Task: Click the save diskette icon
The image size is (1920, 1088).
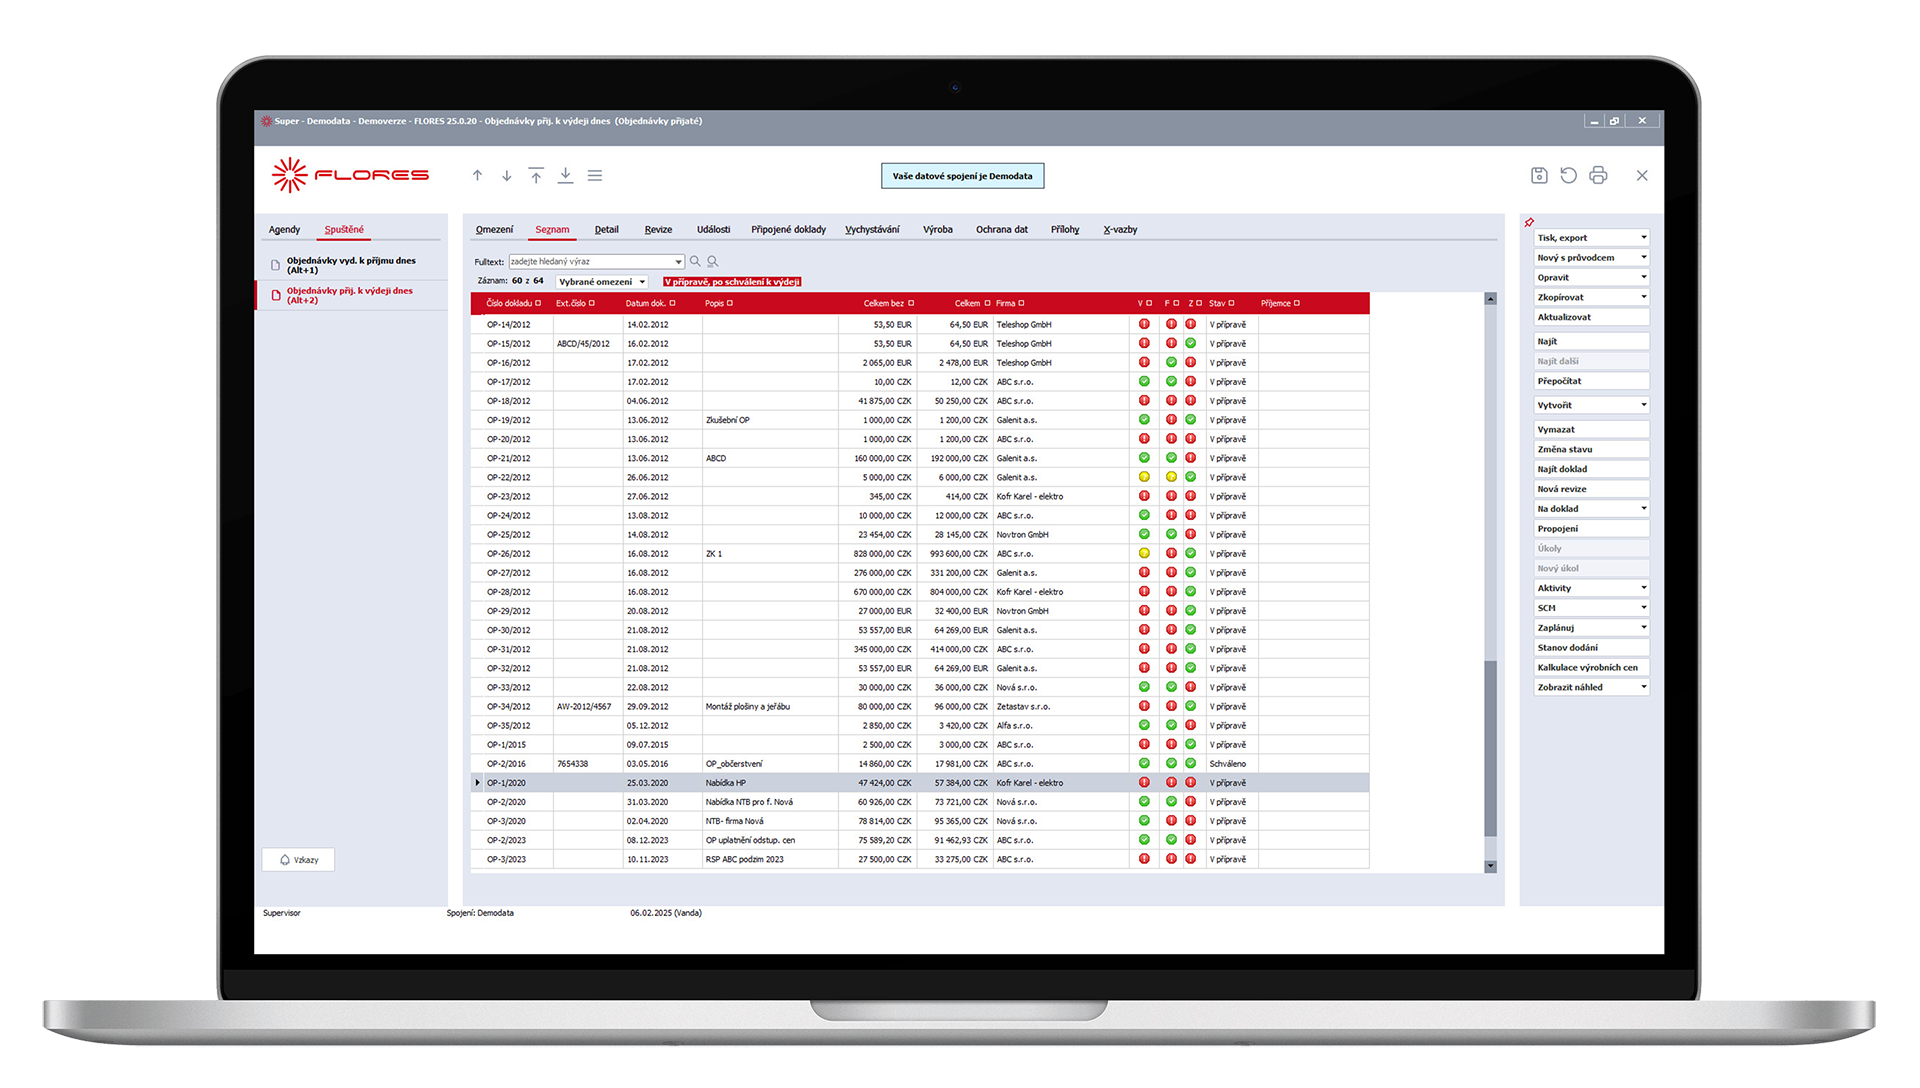Action: pyautogui.click(x=1539, y=176)
